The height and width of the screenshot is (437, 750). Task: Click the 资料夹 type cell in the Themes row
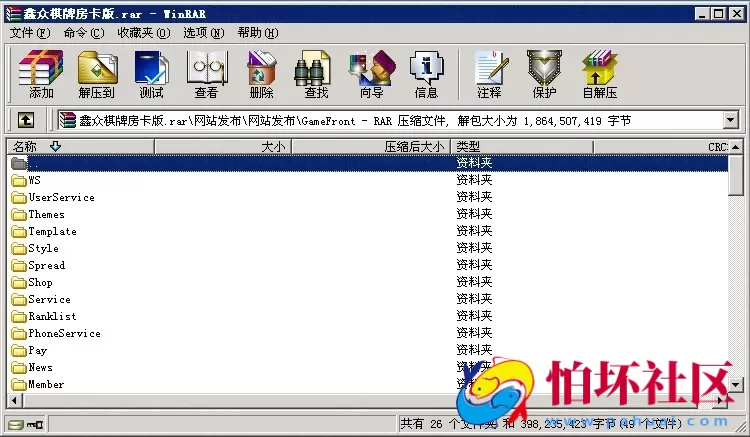(474, 214)
